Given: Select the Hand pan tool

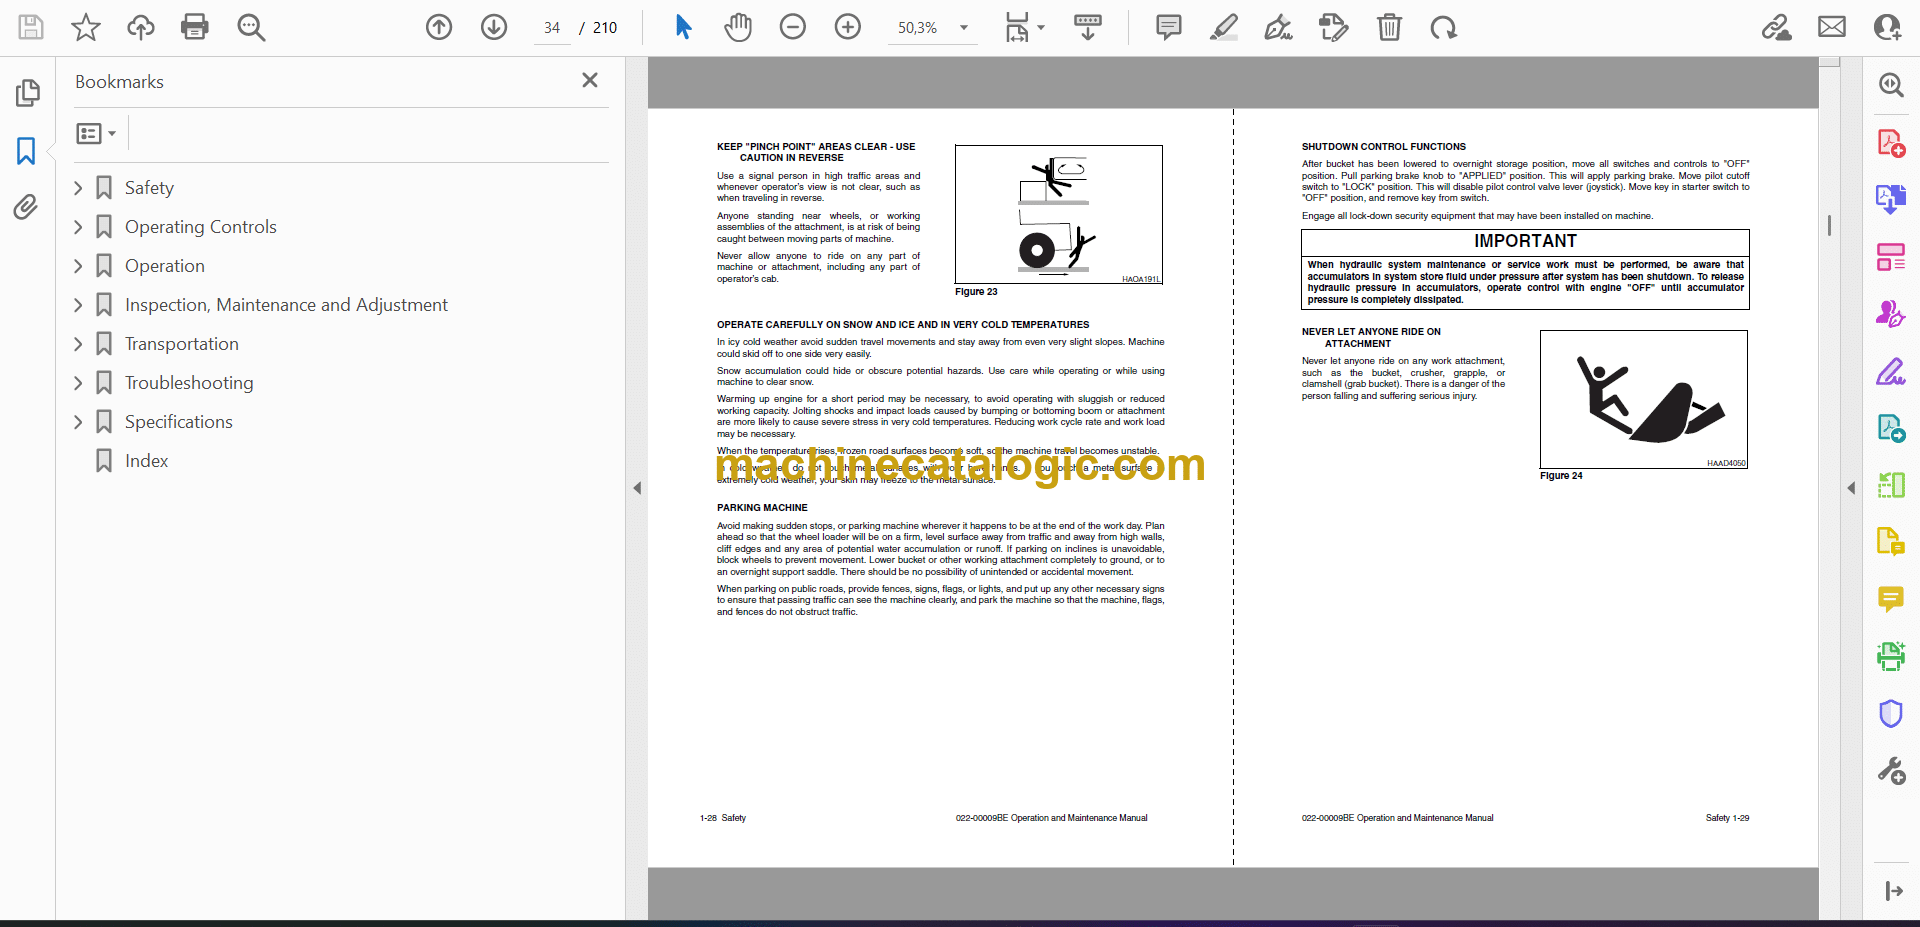Looking at the screenshot, I should pyautogui.click(x=738, y=27).
